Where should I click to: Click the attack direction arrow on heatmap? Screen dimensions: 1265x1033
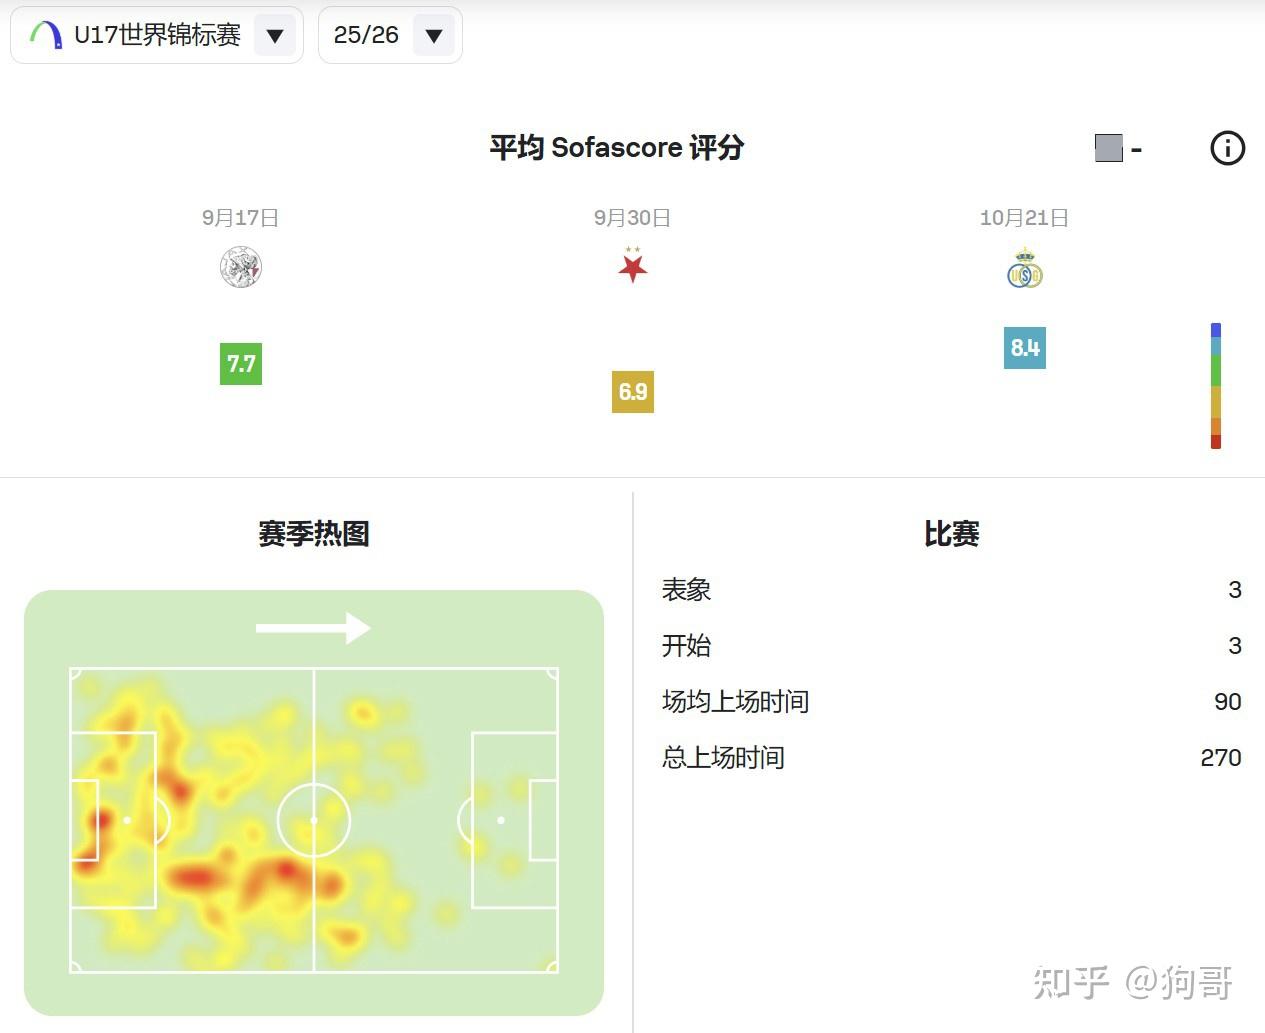(x=313, y=628)
